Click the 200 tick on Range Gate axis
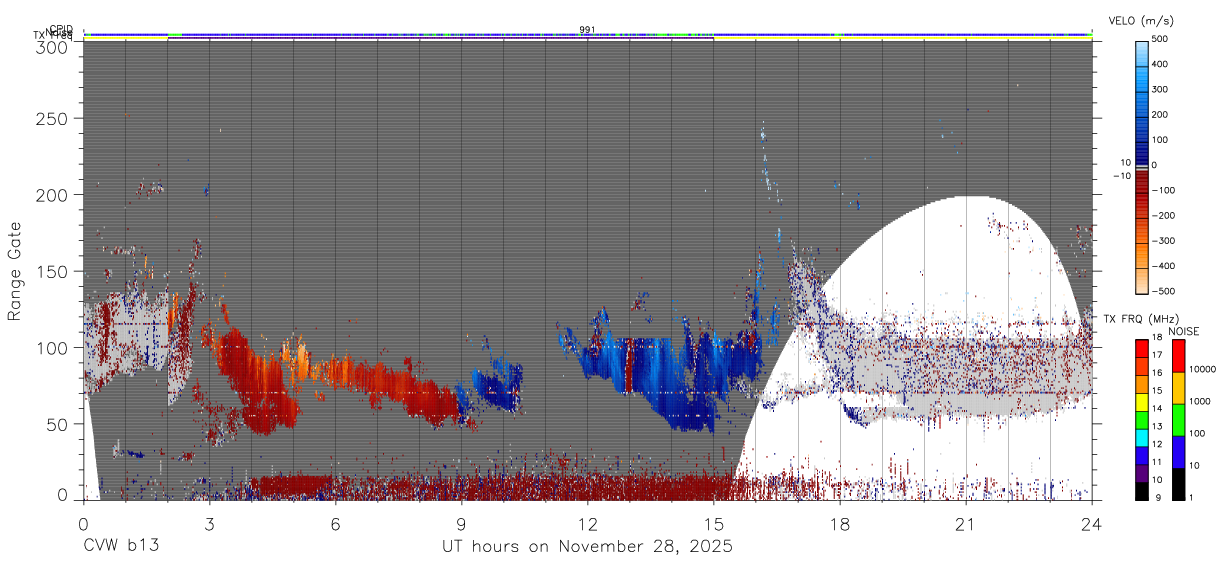1228x567 pixels. pos(52,195)
